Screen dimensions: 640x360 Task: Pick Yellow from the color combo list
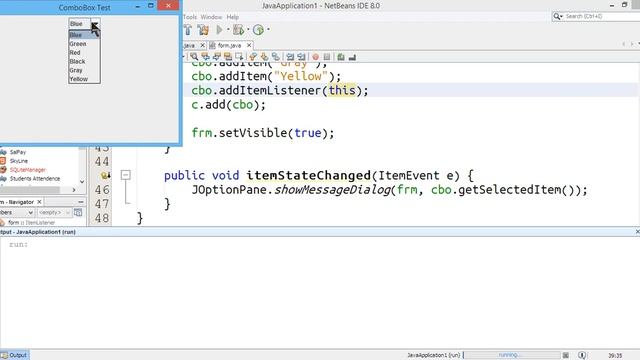(x=84, y=79)
